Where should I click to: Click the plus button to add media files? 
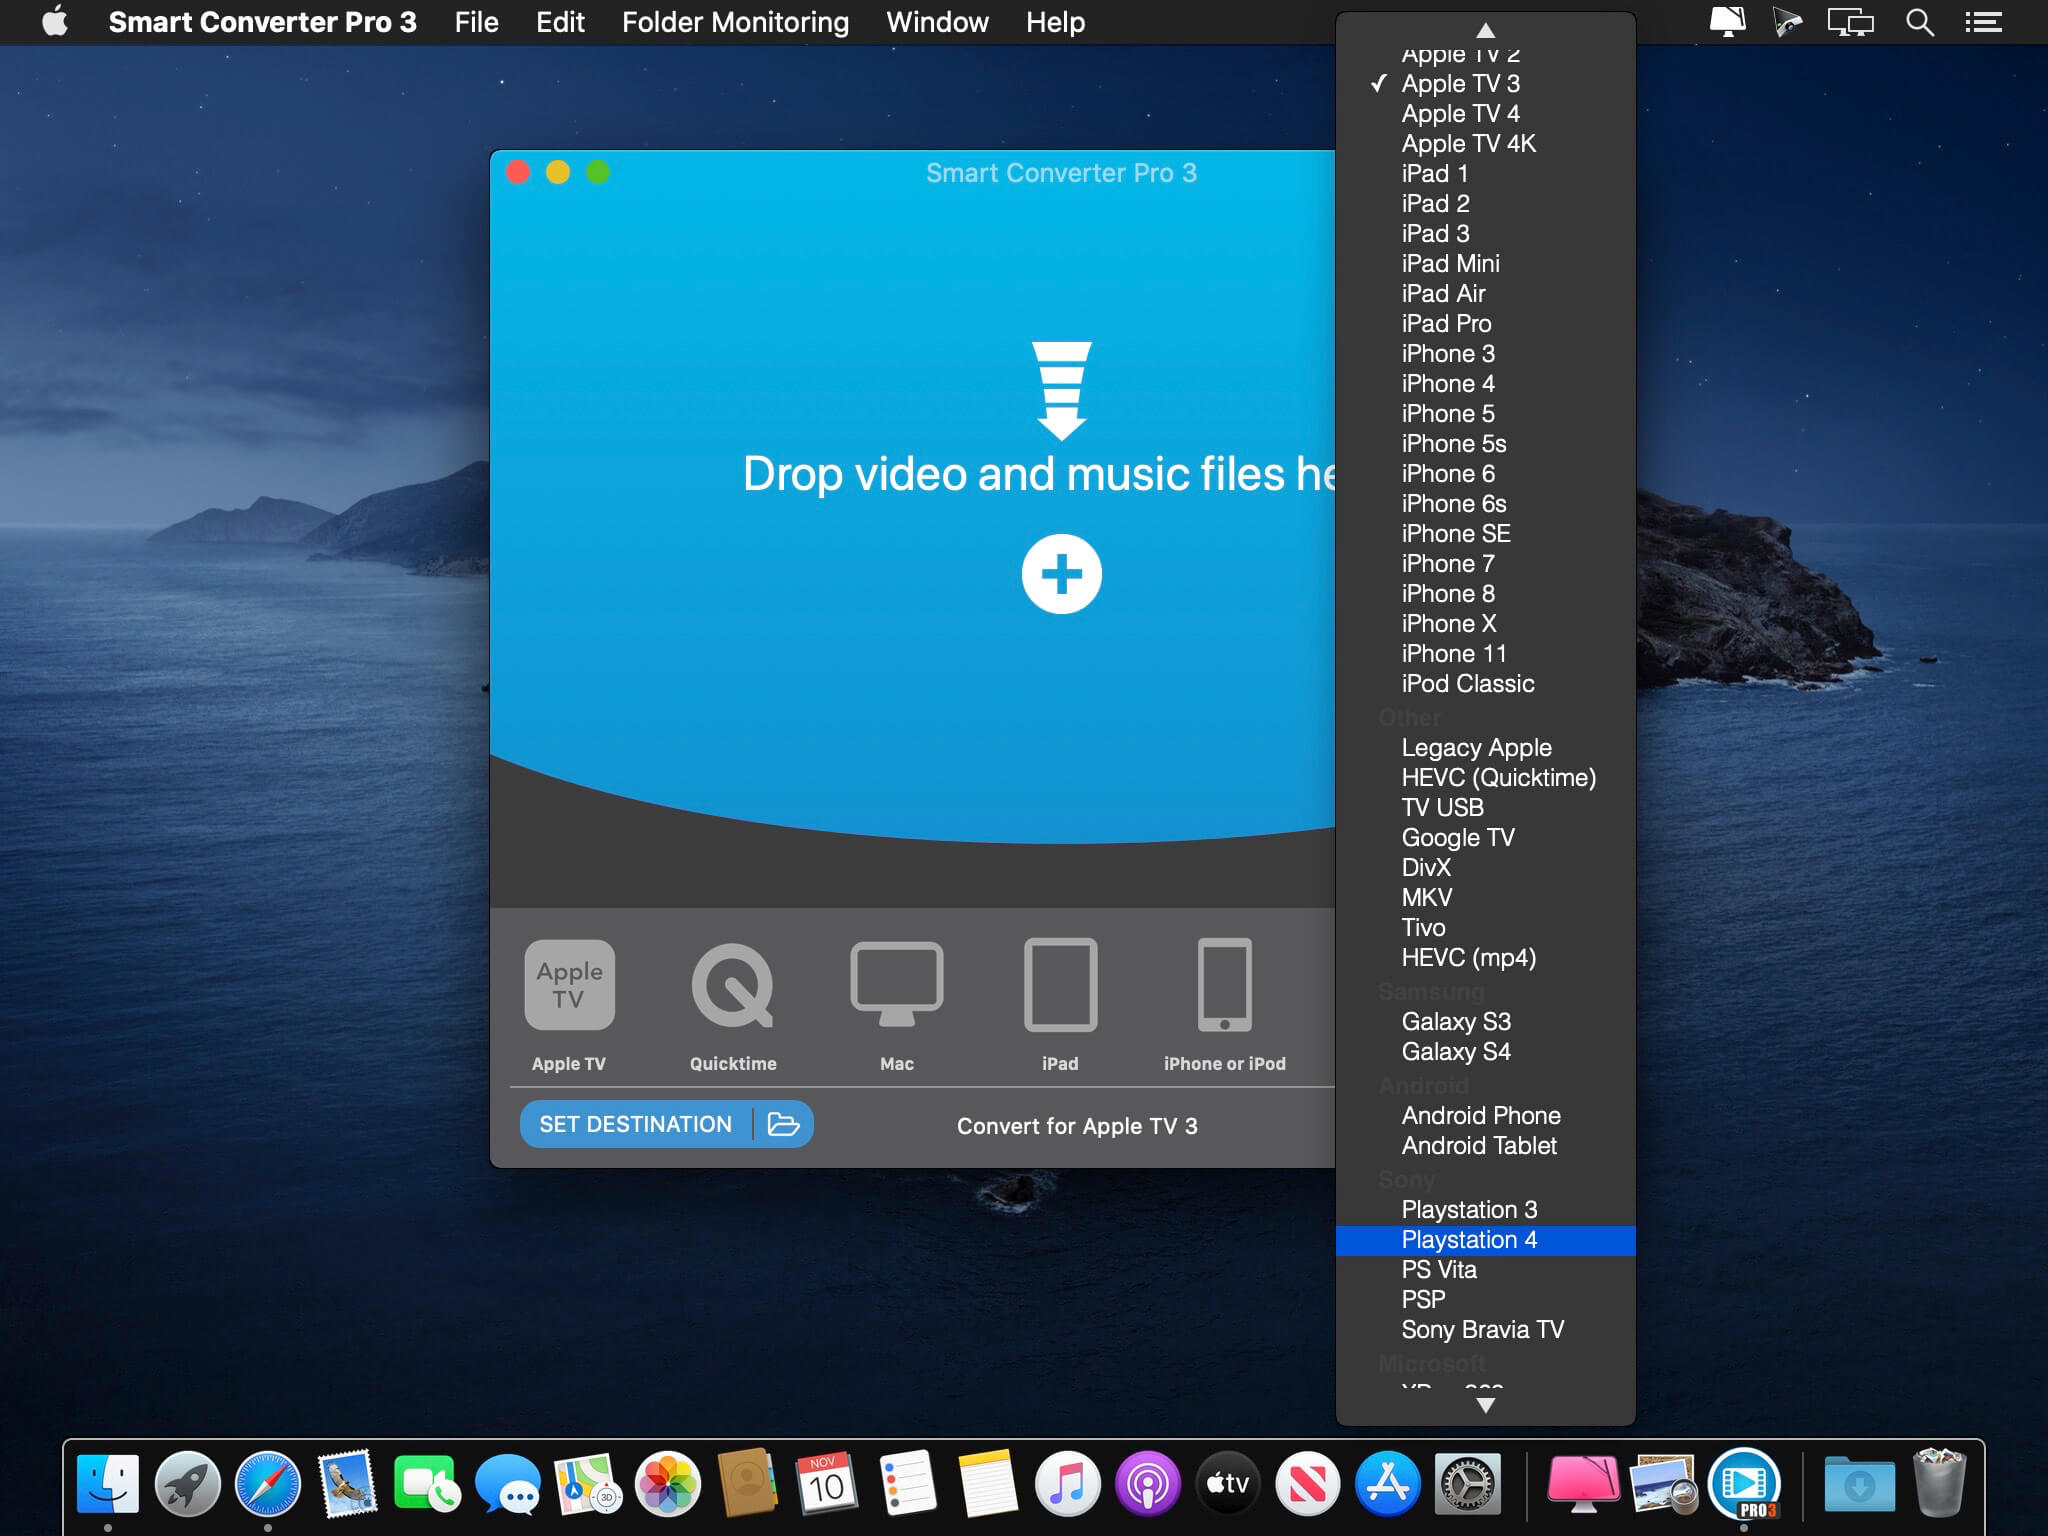[x=1062, y=573]
